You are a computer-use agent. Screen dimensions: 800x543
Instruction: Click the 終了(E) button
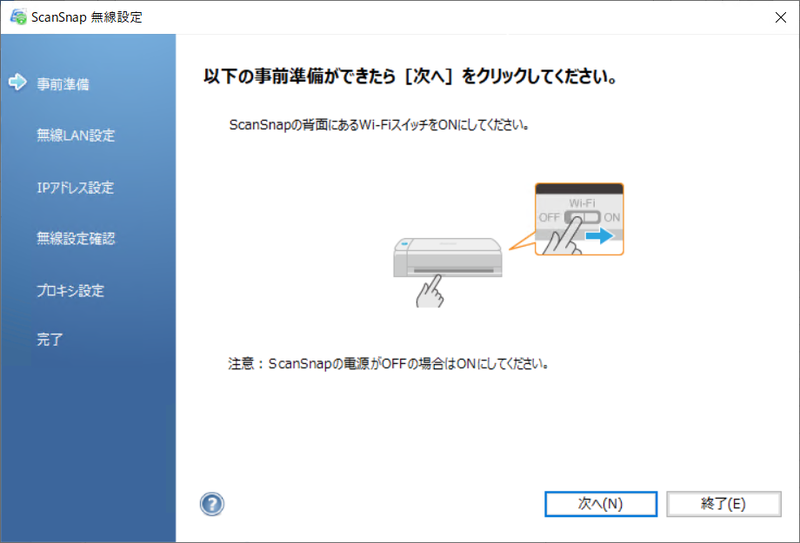point(723,504)
